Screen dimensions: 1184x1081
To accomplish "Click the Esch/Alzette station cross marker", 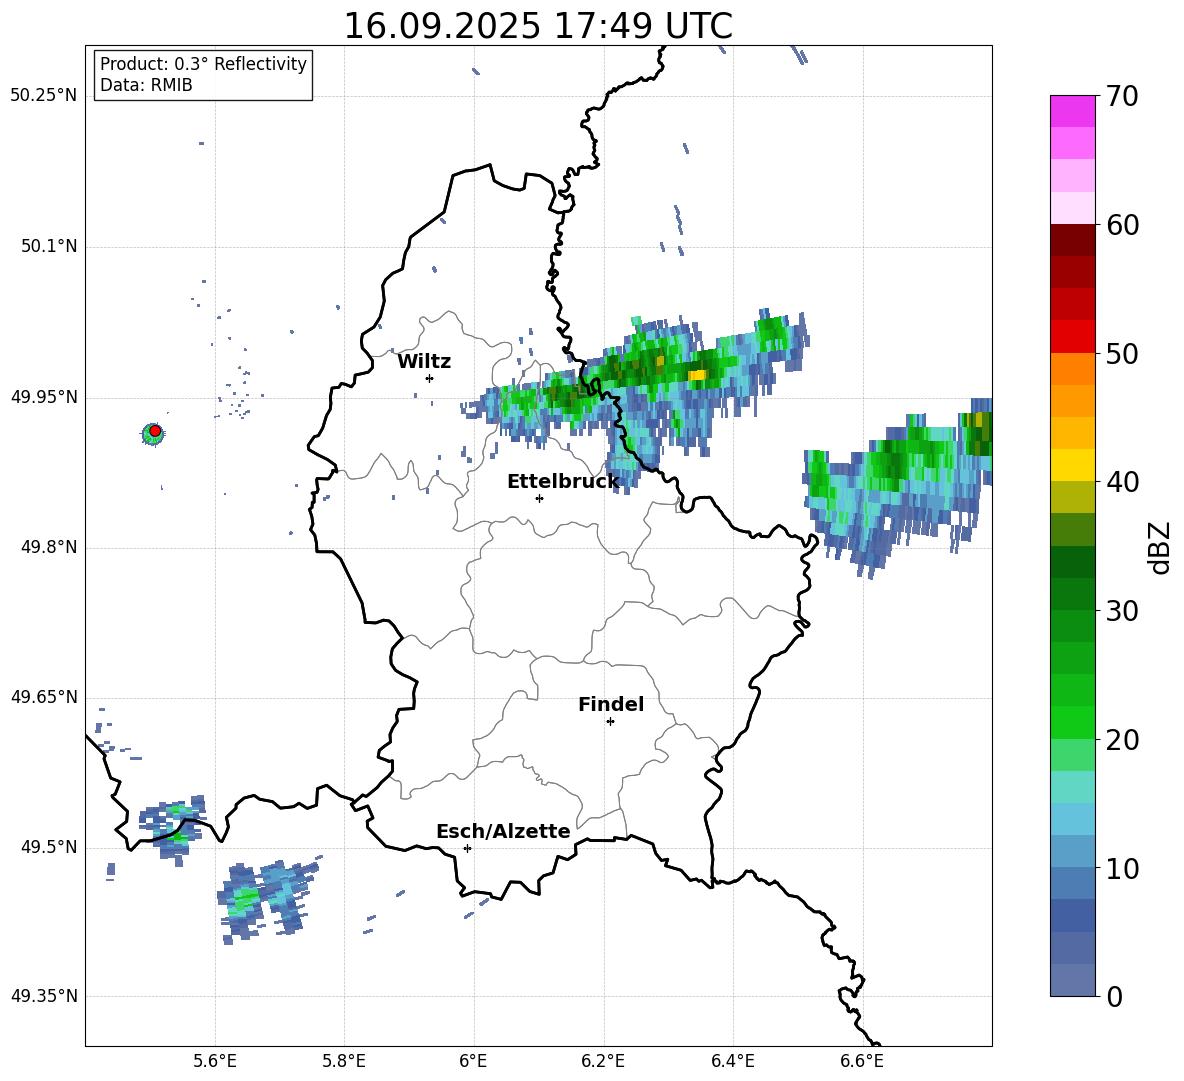I will pos(467,848).
